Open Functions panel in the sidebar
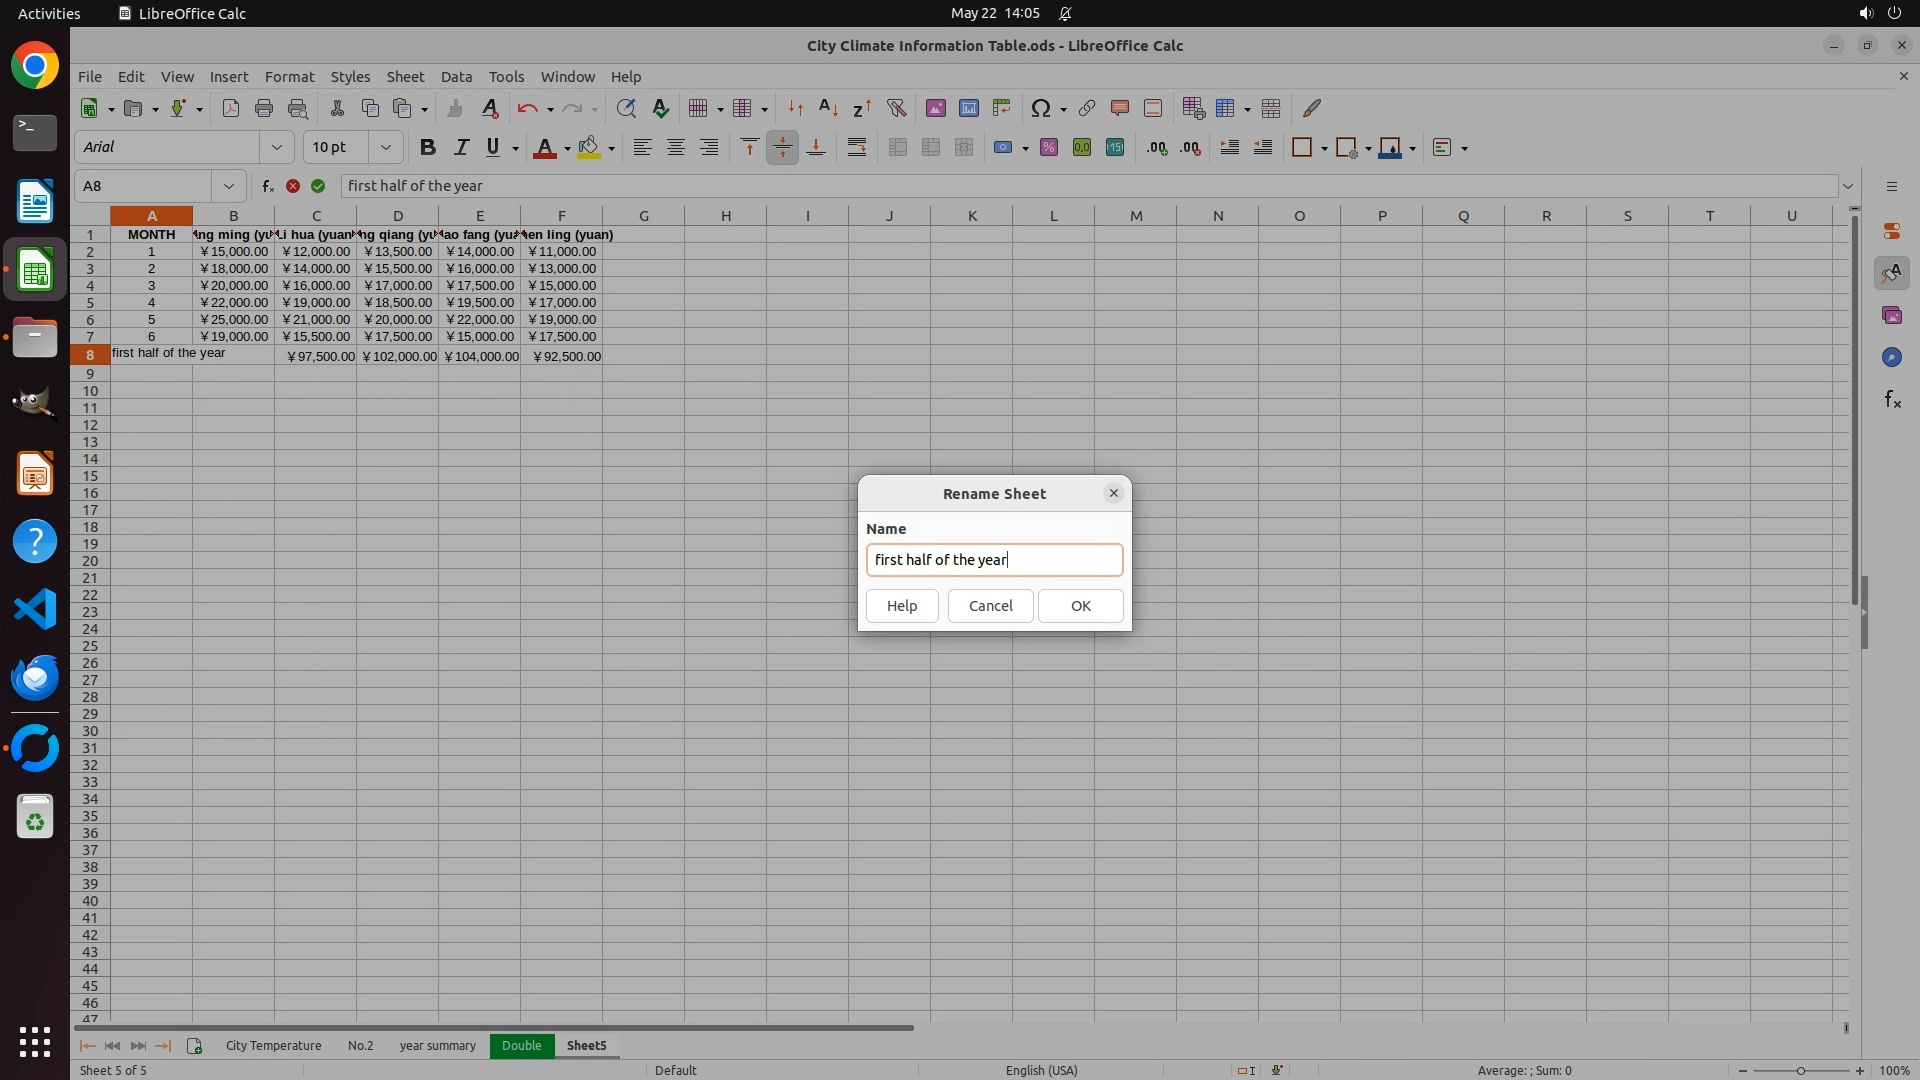Screen dimensions: 1920x1080 click(x=1892, y=400)
